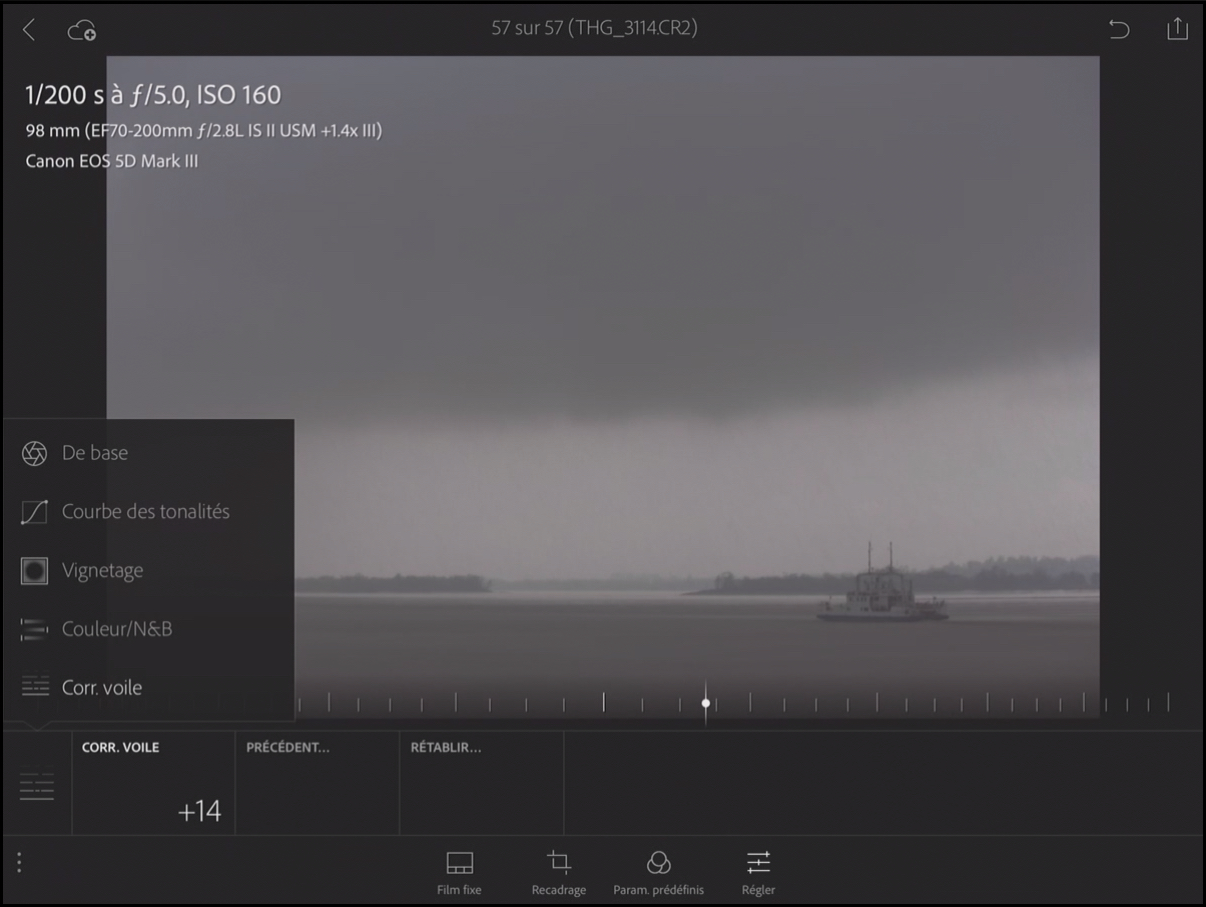The height and width of the screenshot is (907, 1206).
Task: Open the Vignetage adjustment group
Action: [149, 571]
